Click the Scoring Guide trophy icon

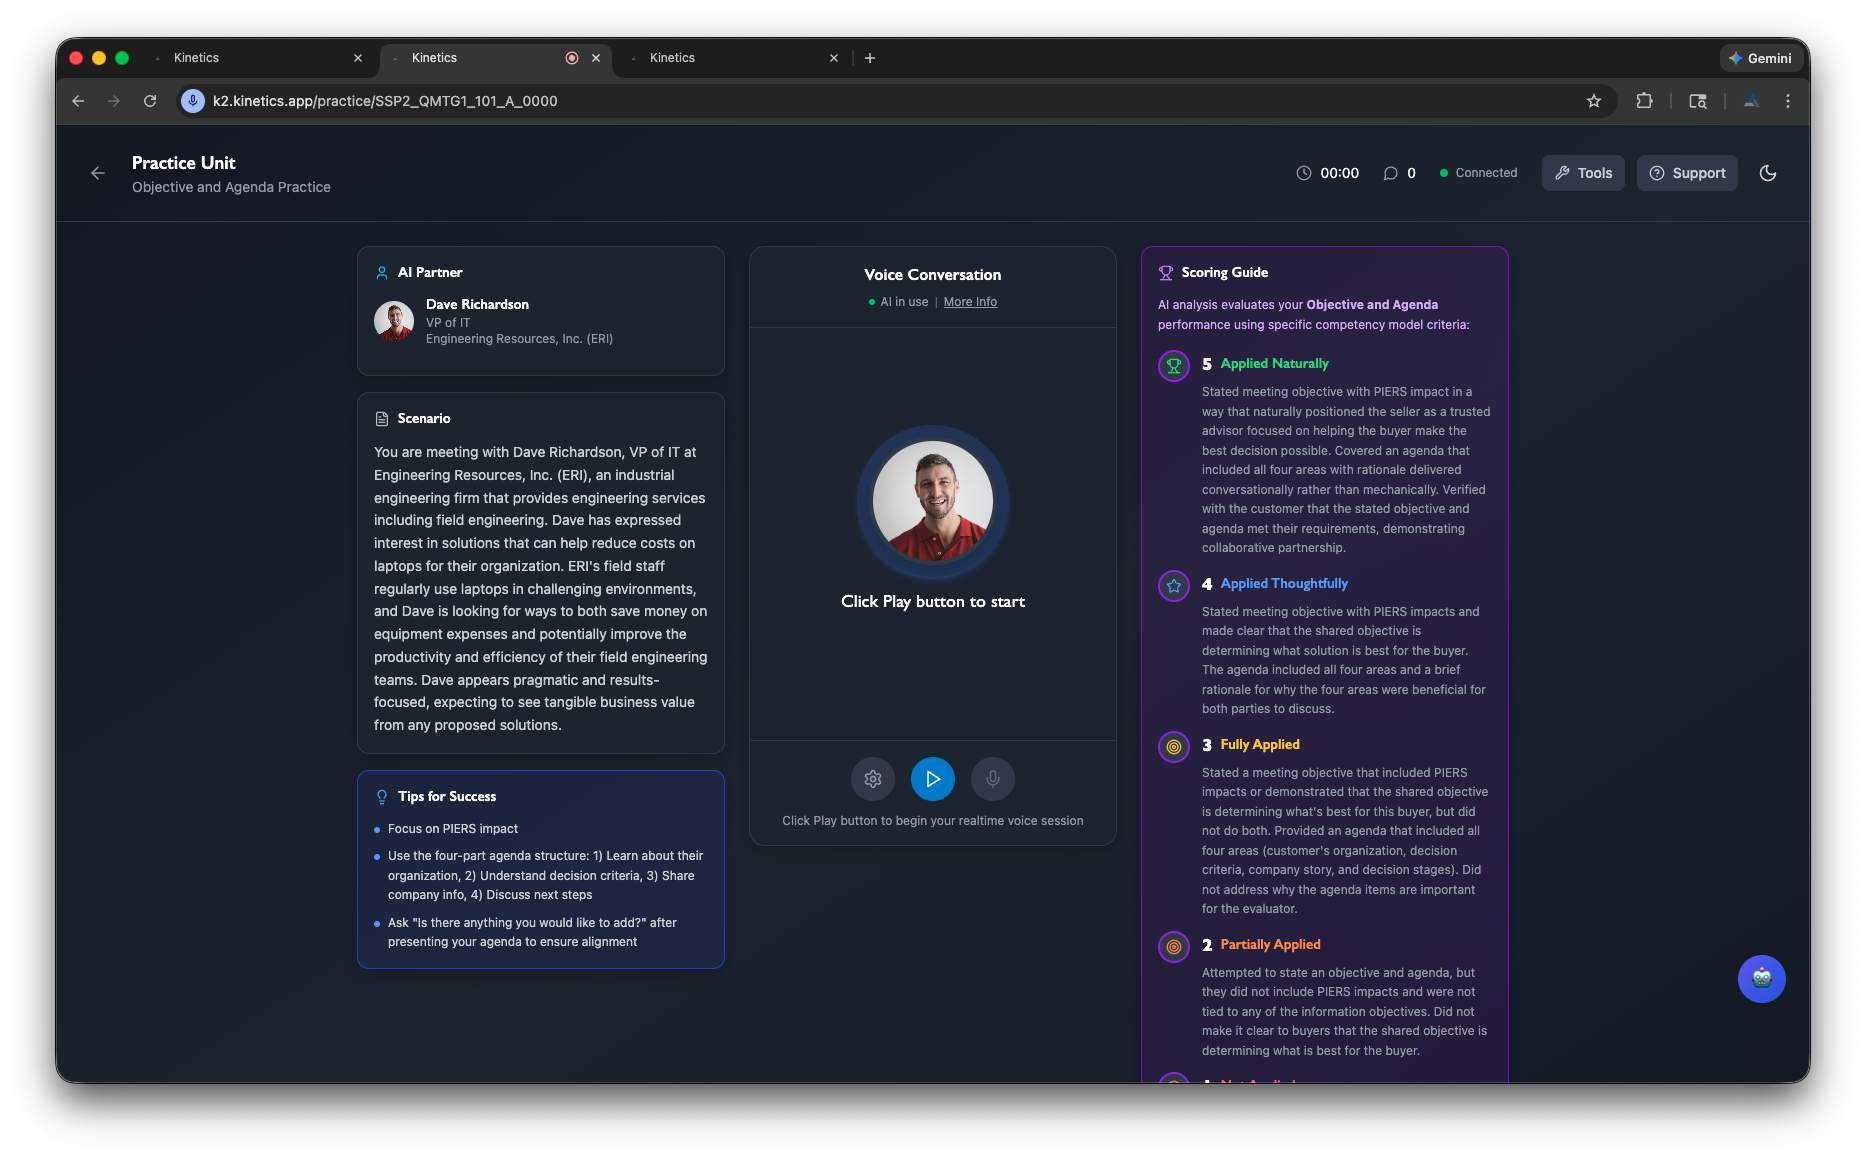click(x=1166, y=273)
